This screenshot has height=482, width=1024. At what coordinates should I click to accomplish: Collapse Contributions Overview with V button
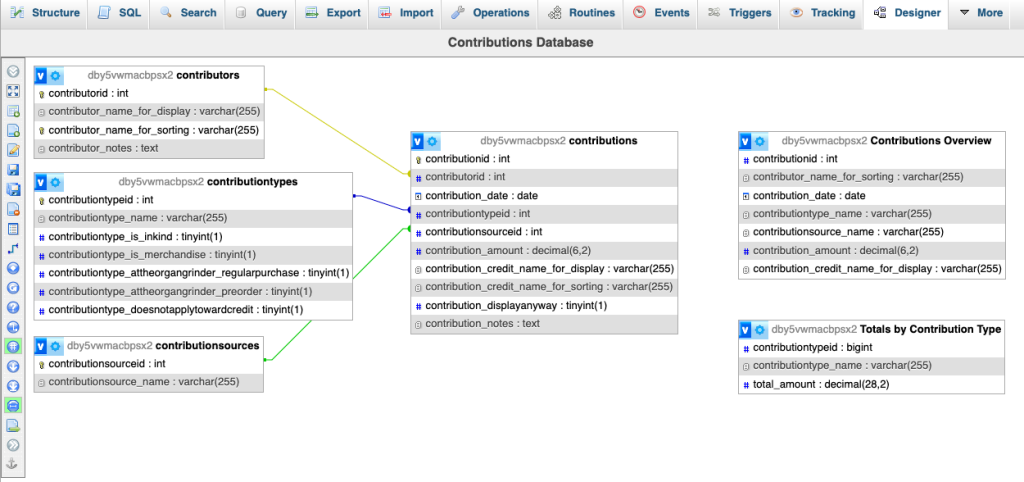745,140
